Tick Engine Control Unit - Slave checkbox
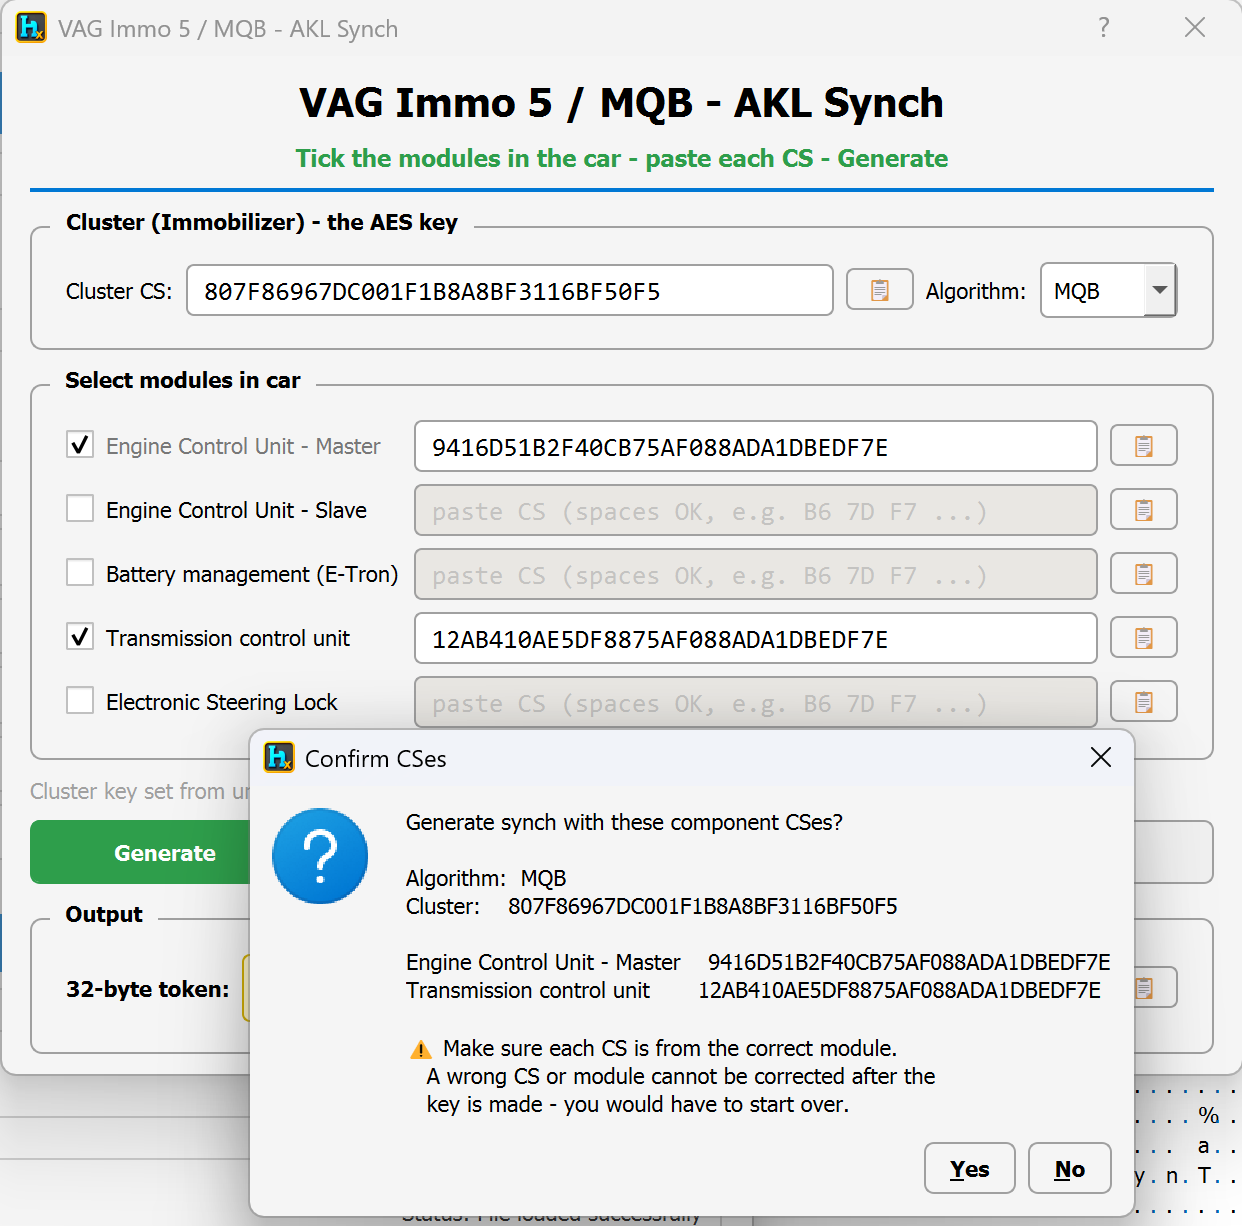 (80, 508)
